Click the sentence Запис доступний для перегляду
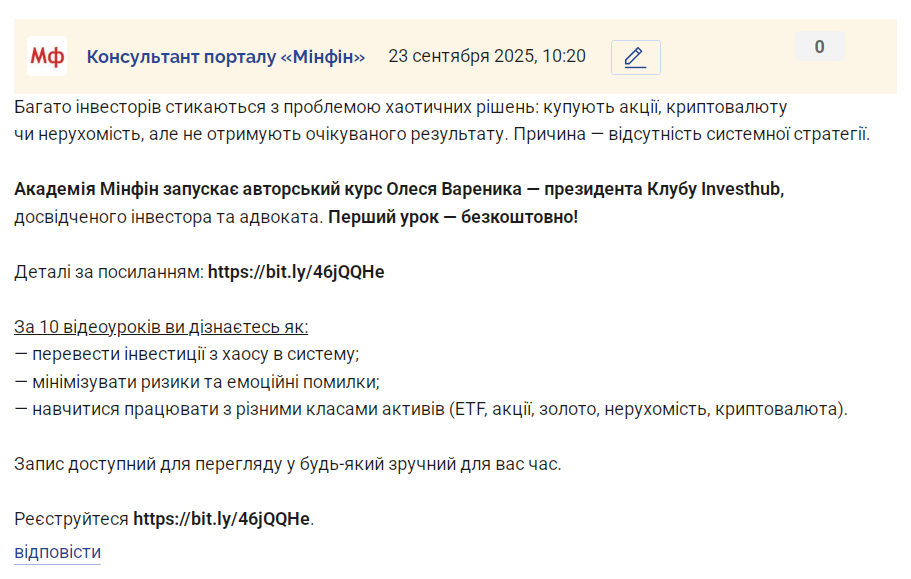 click(x=288, y=464)
